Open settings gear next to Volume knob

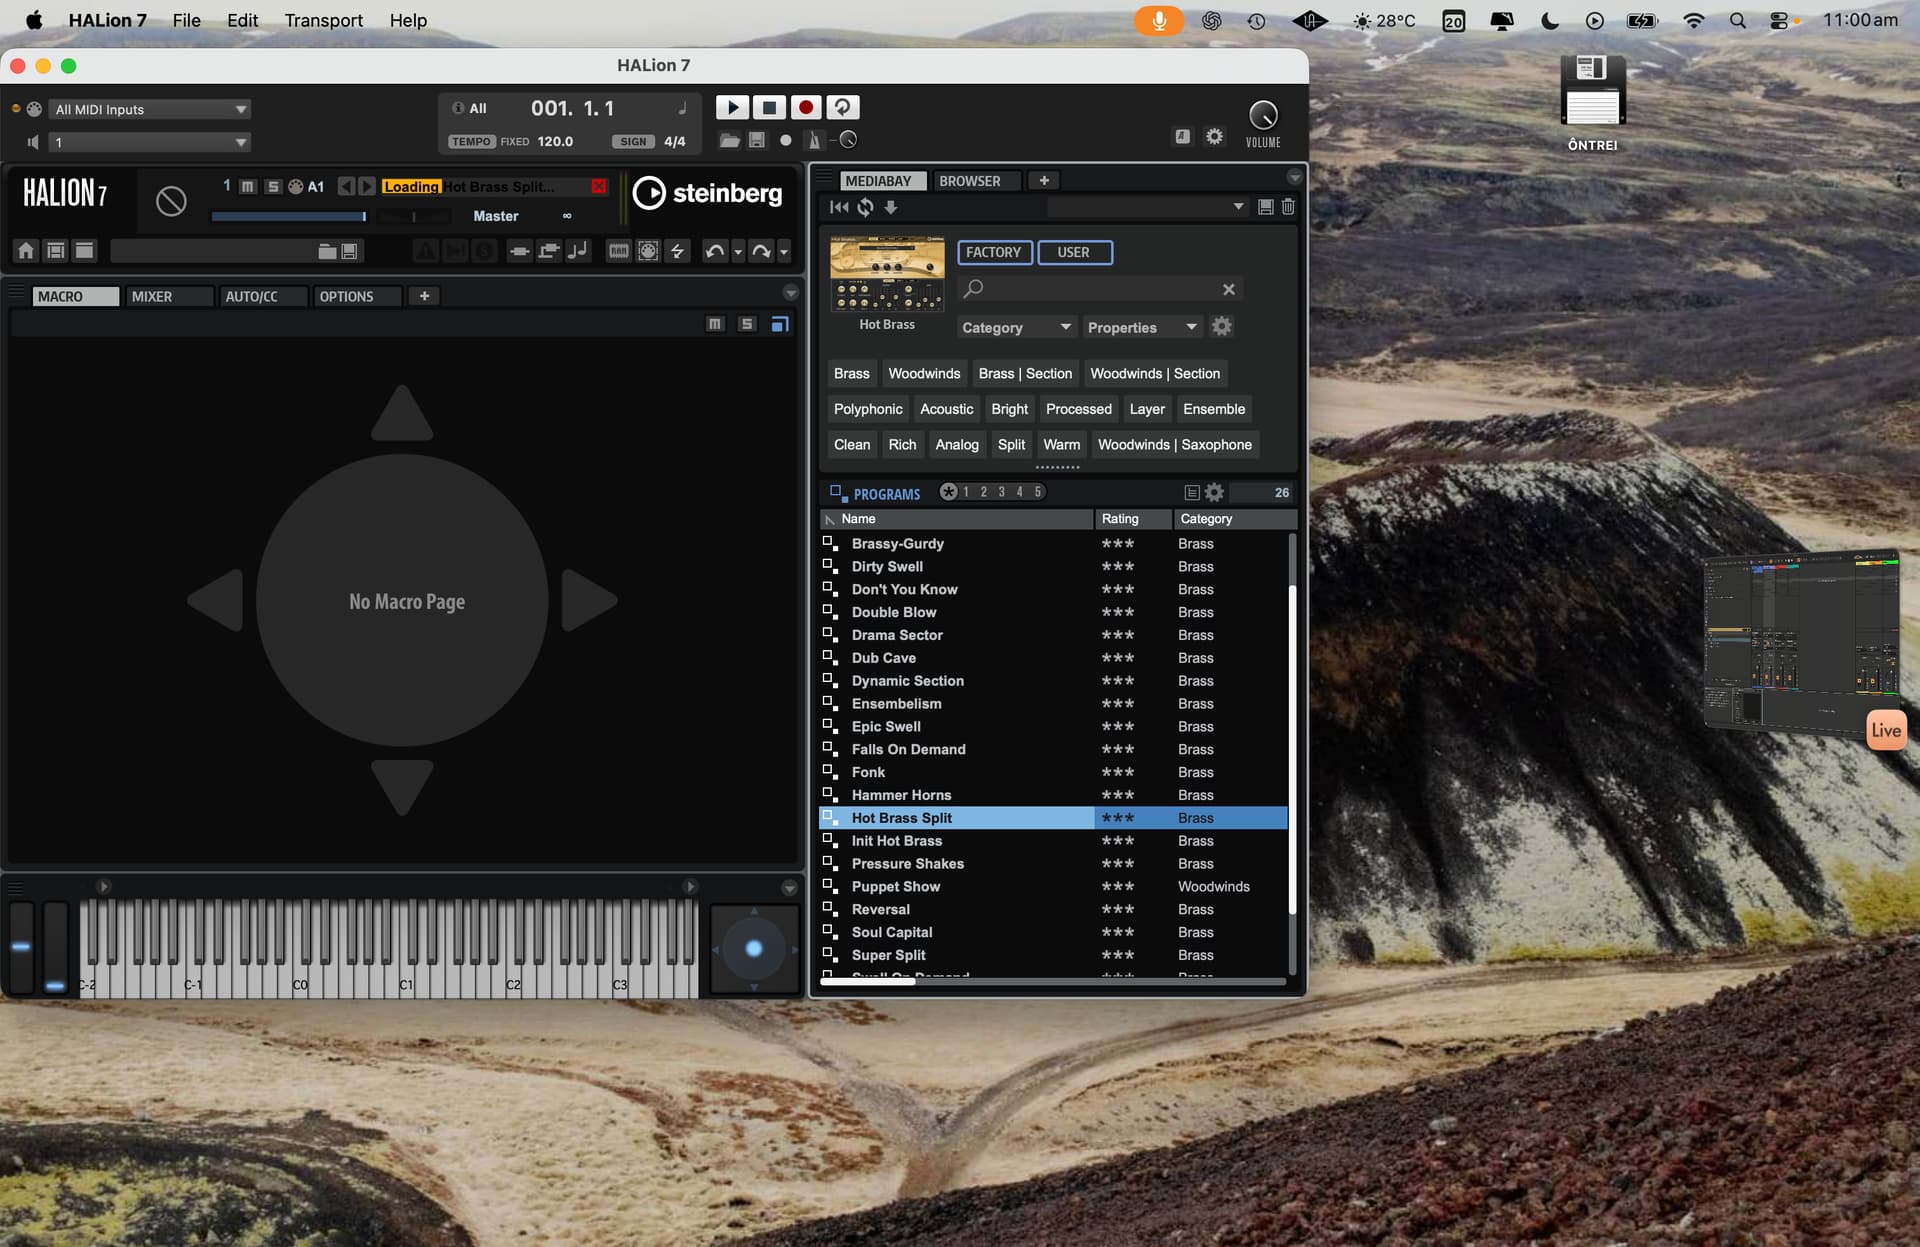(x=1214, y=137)
